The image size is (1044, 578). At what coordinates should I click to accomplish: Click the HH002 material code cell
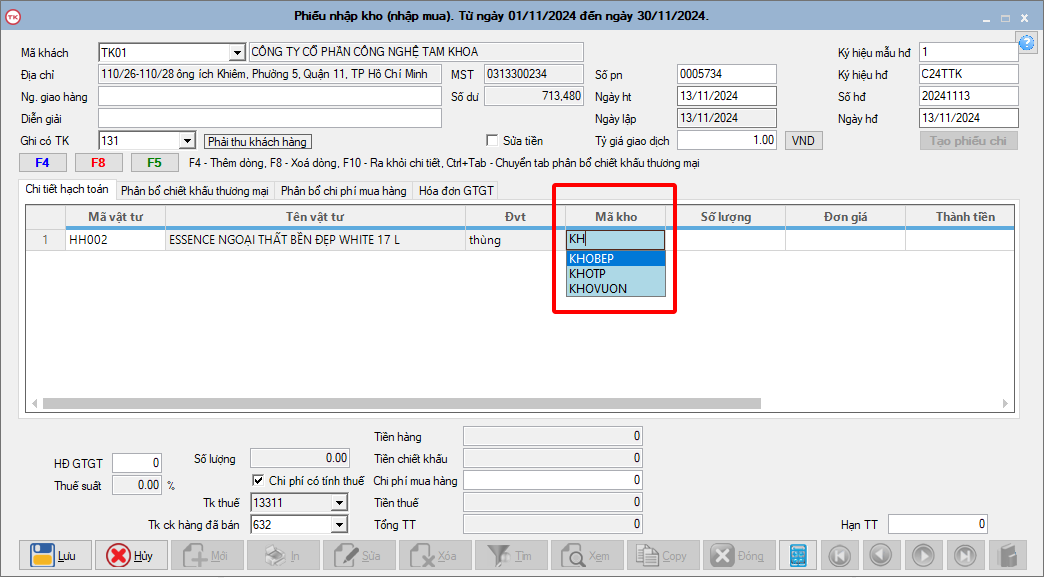point(115,240)
